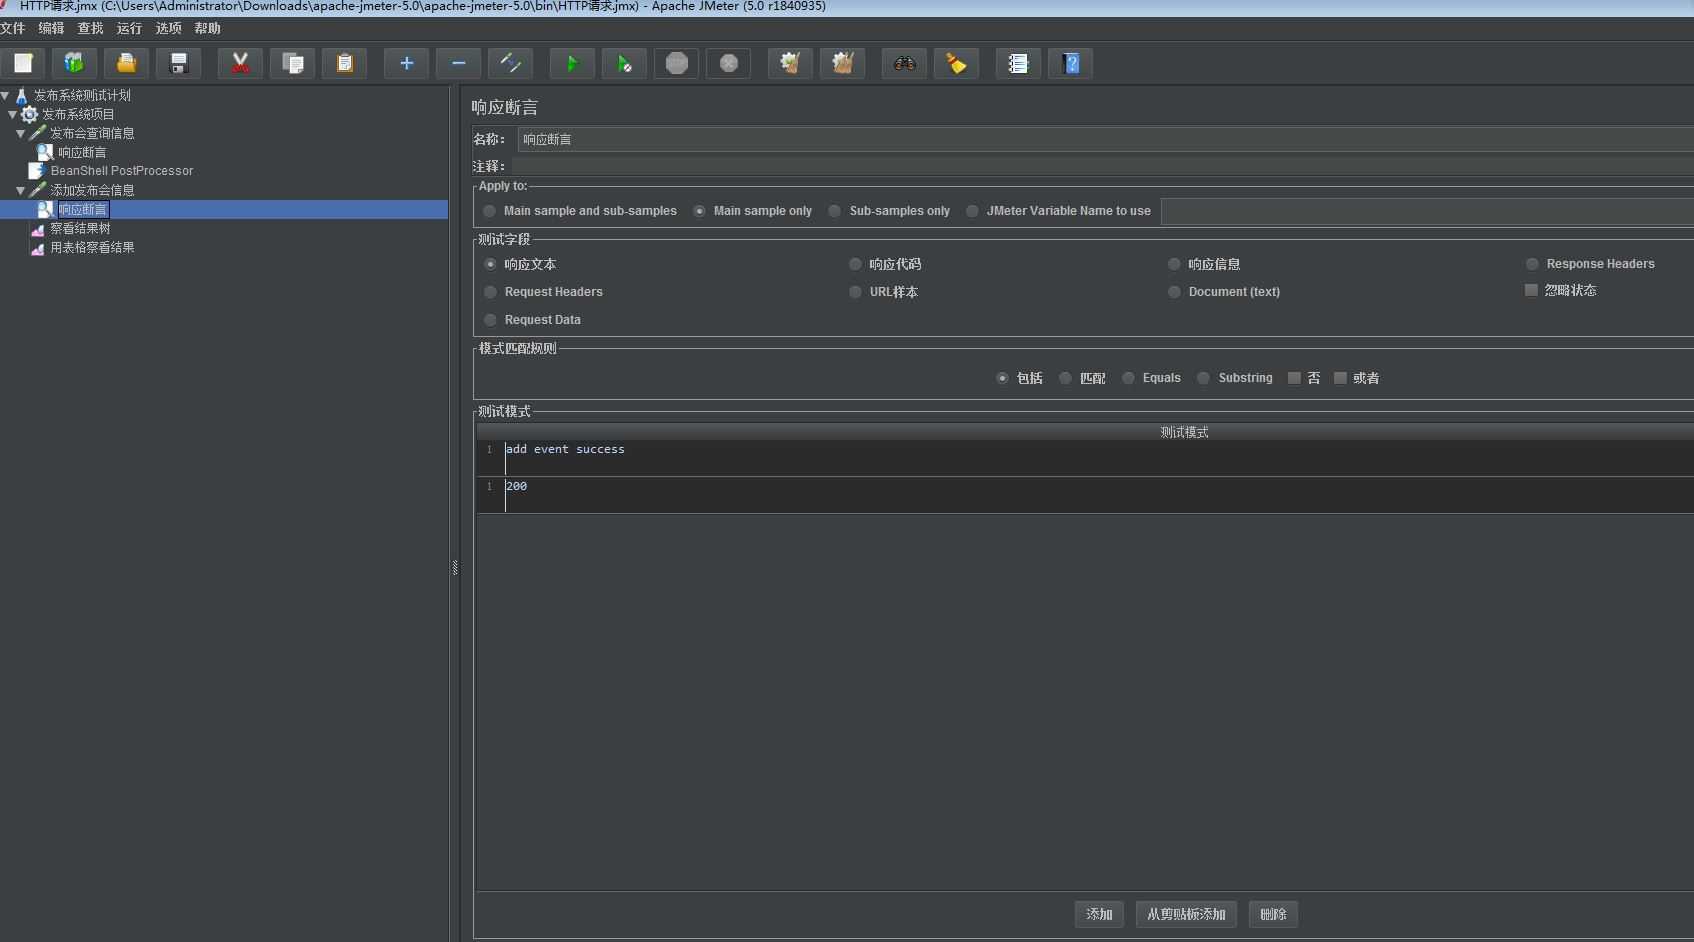Open the Templates icon in toolbar
This screenshot has width=1694, height=942.
click(75, 63)
